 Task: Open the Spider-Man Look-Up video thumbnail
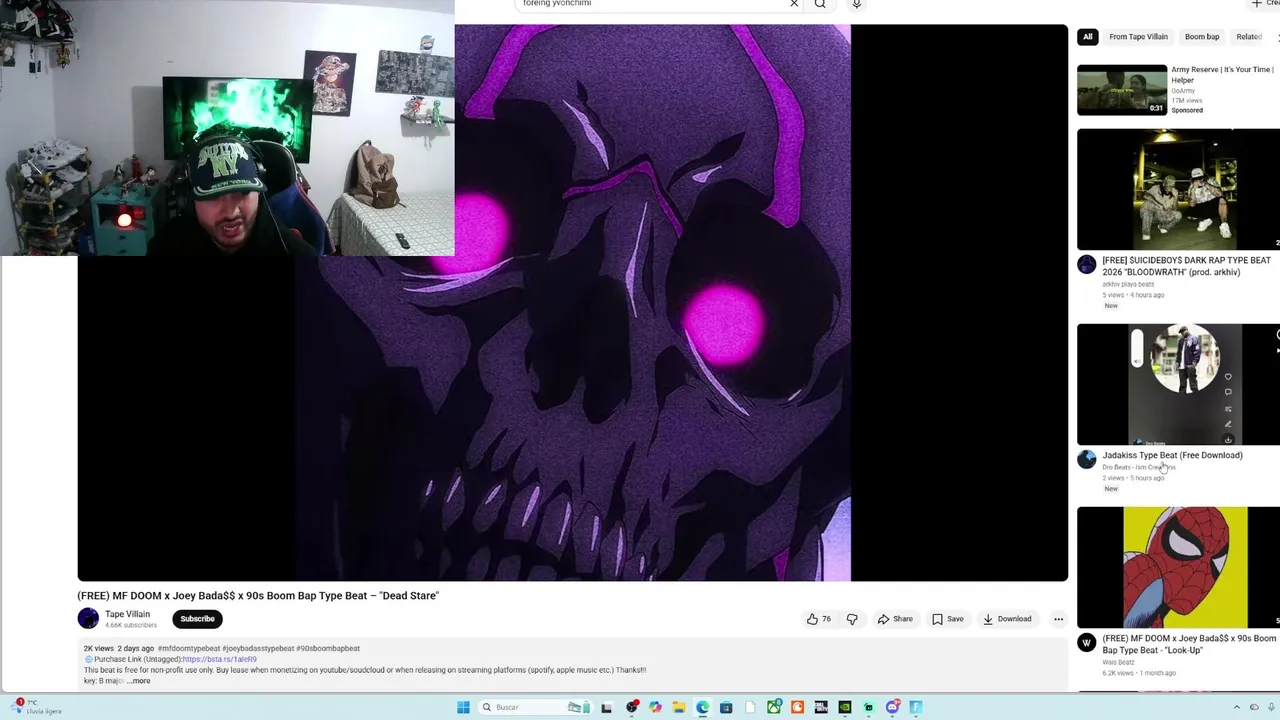[1178, 567]
